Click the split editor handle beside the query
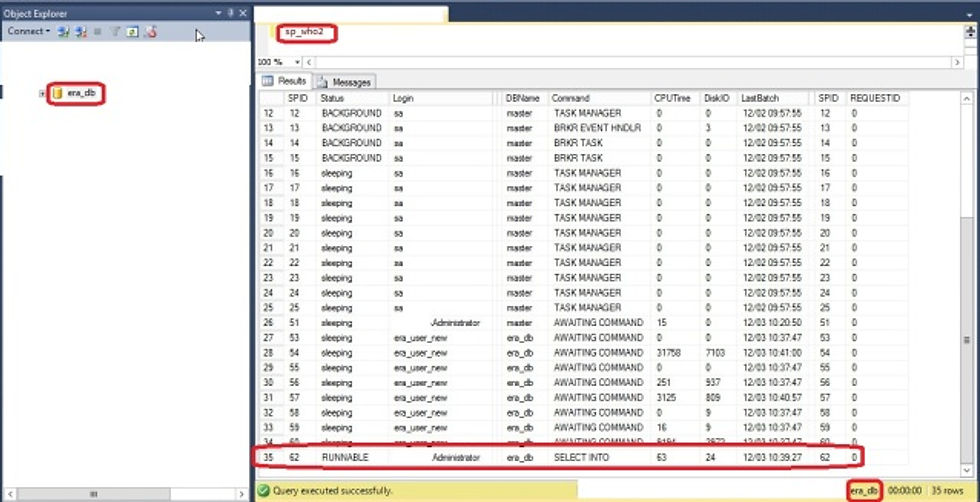The height and width of the screenshot is (502, 980). 970,31
